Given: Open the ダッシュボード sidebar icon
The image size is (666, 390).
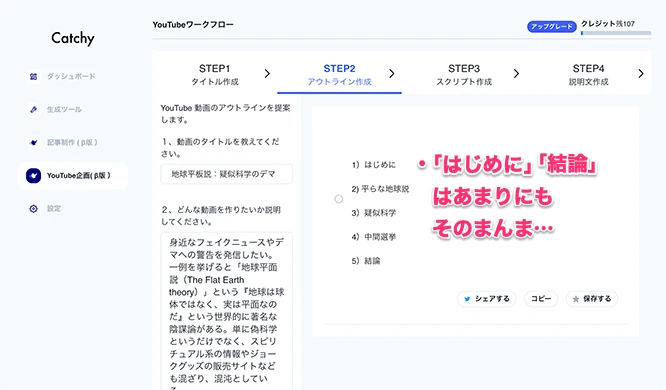Looking at the screenshot, I should 34,76.
